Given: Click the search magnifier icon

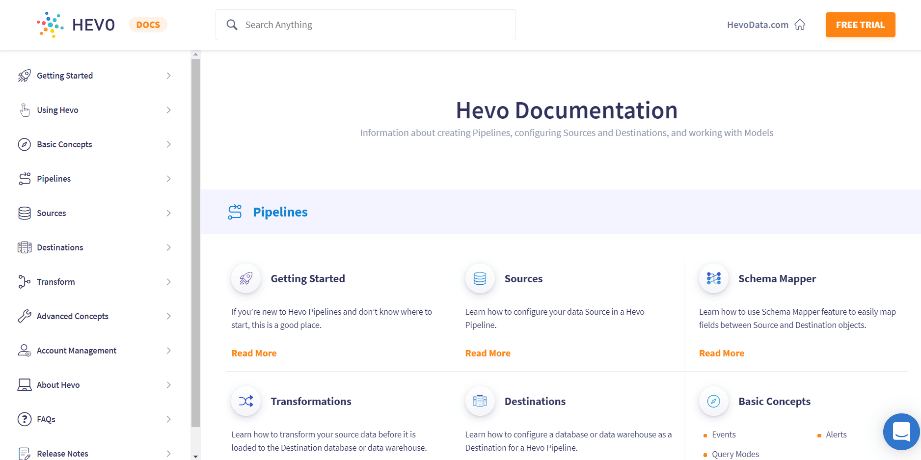Looking at the screenshot, I should point(232,25).
